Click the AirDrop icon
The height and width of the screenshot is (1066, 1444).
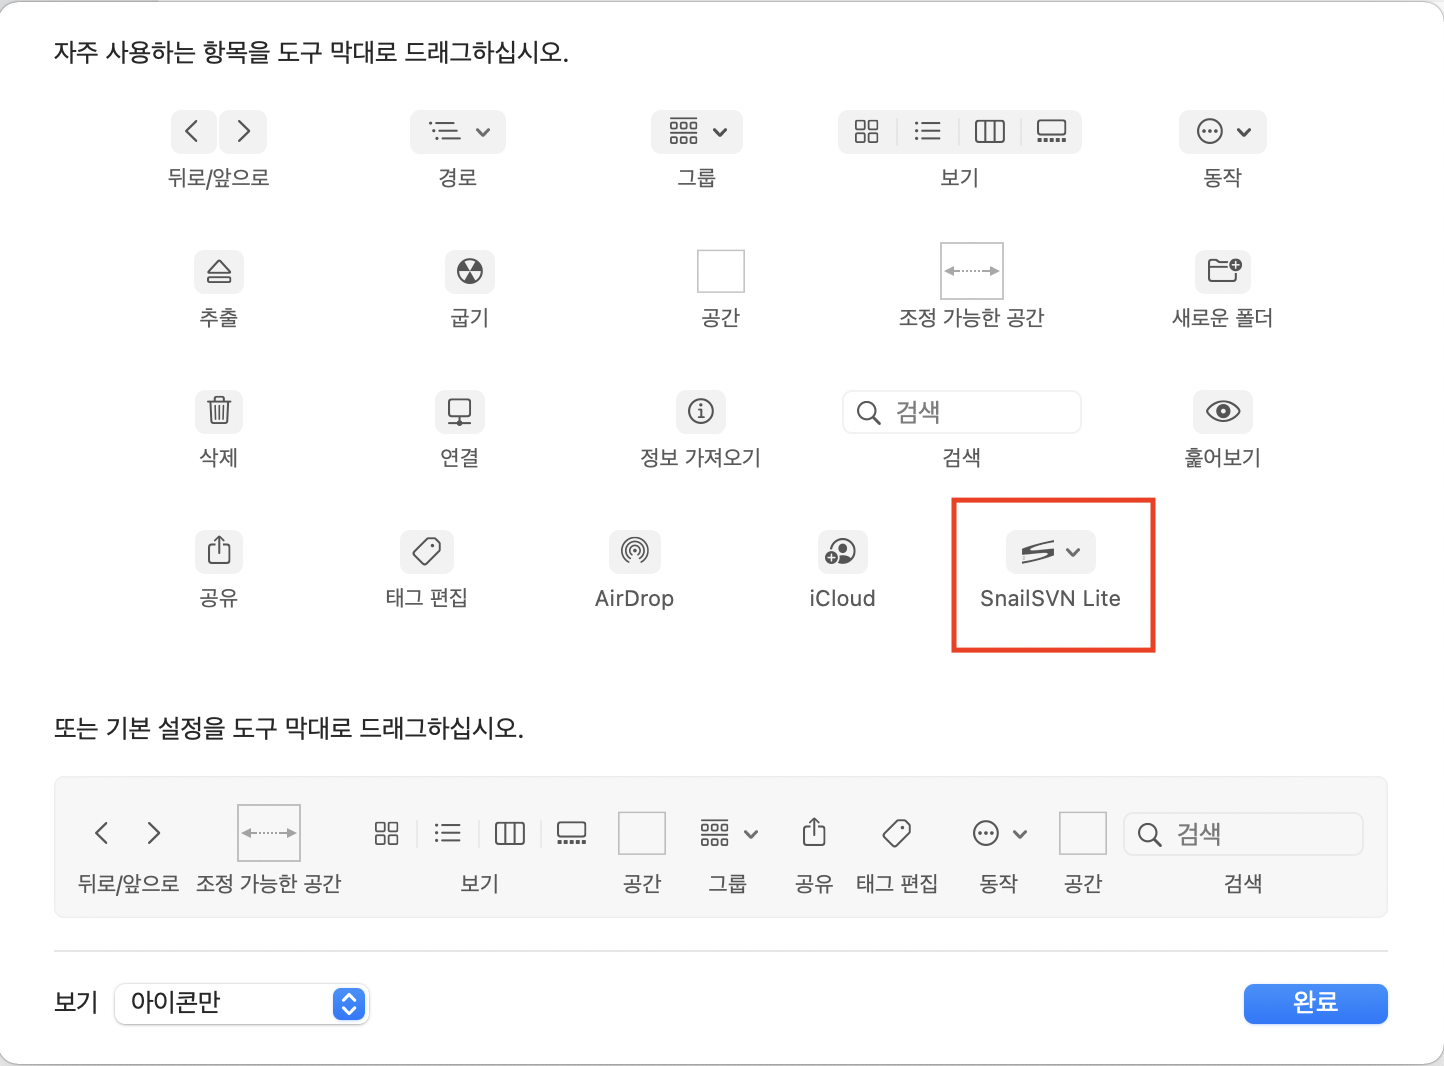pos(635,551)
